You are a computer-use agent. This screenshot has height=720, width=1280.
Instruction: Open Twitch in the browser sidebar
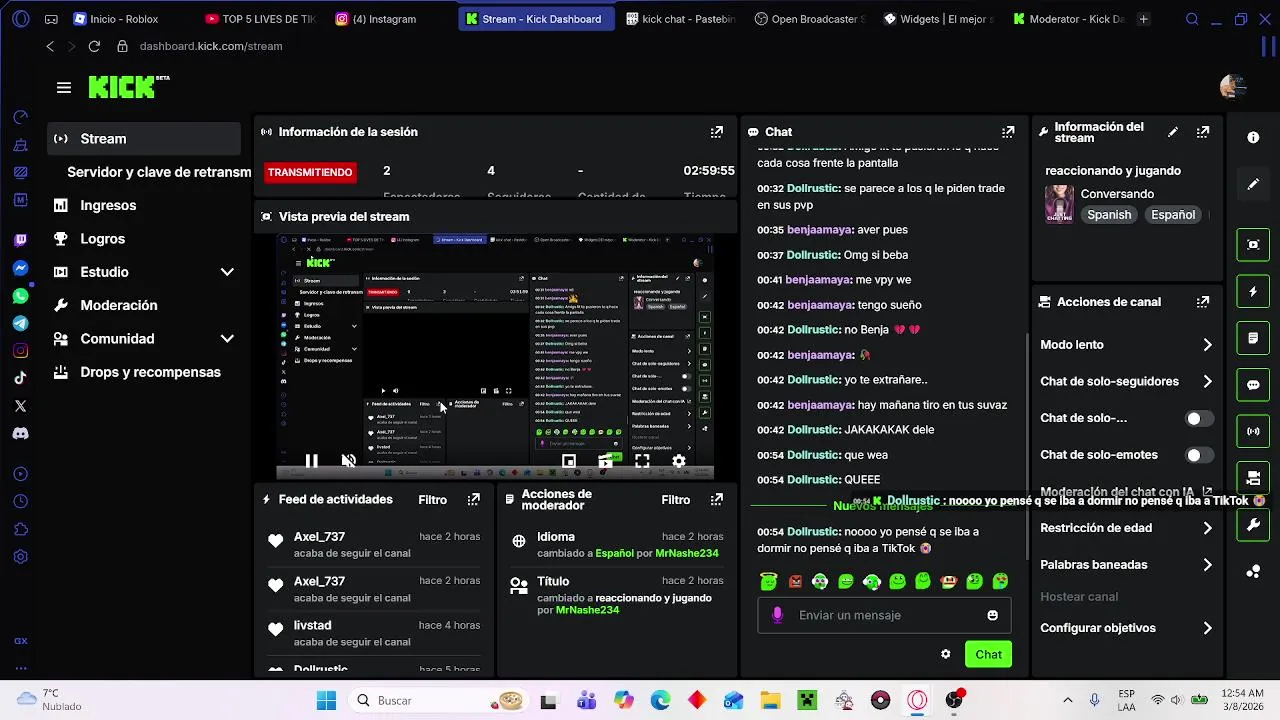pyautogui.click(x=20, y=240)
